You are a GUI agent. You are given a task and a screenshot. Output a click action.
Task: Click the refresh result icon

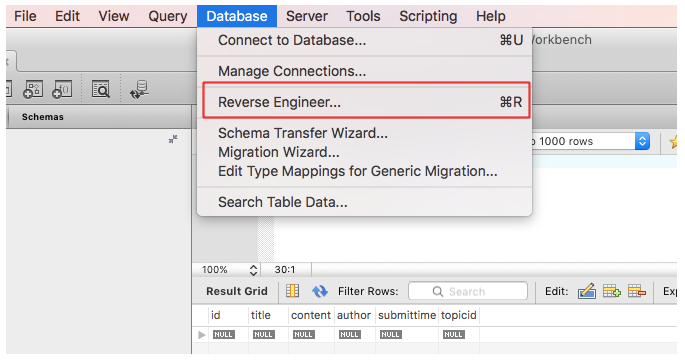(x=320, y=291)
